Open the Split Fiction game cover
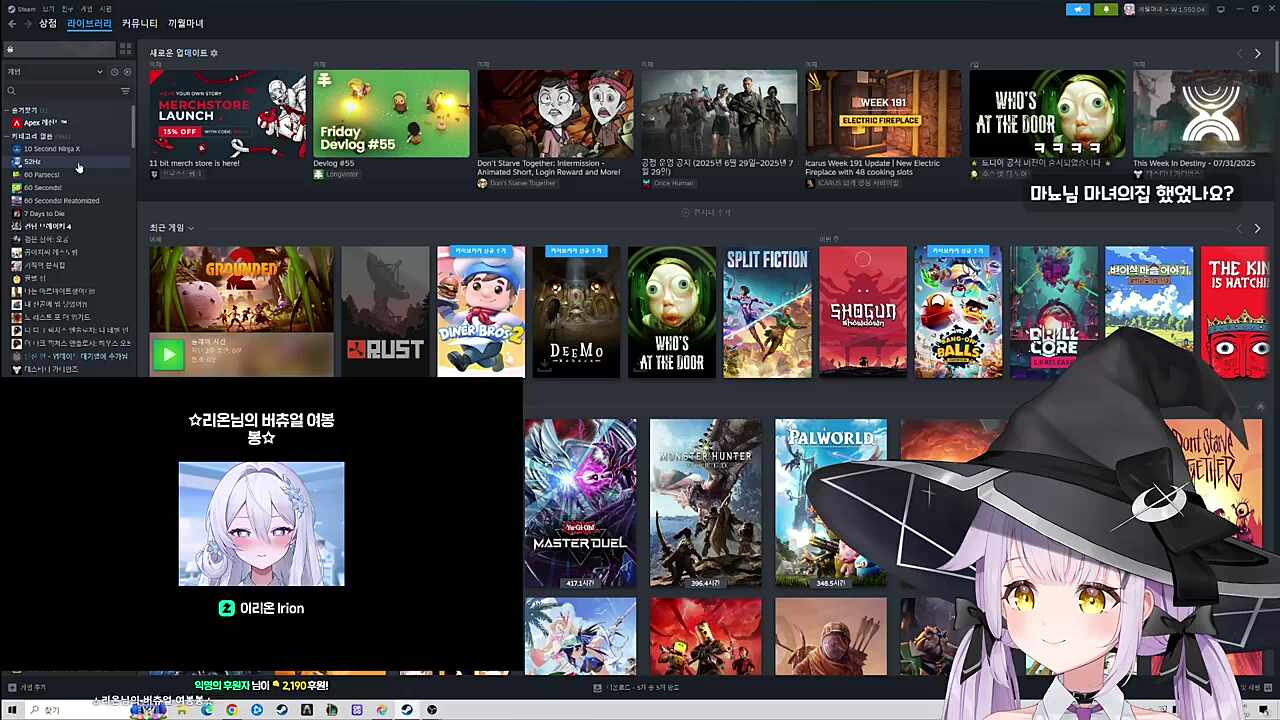Viewport: 1280px width, 720px height. click(x=767, y=312)
